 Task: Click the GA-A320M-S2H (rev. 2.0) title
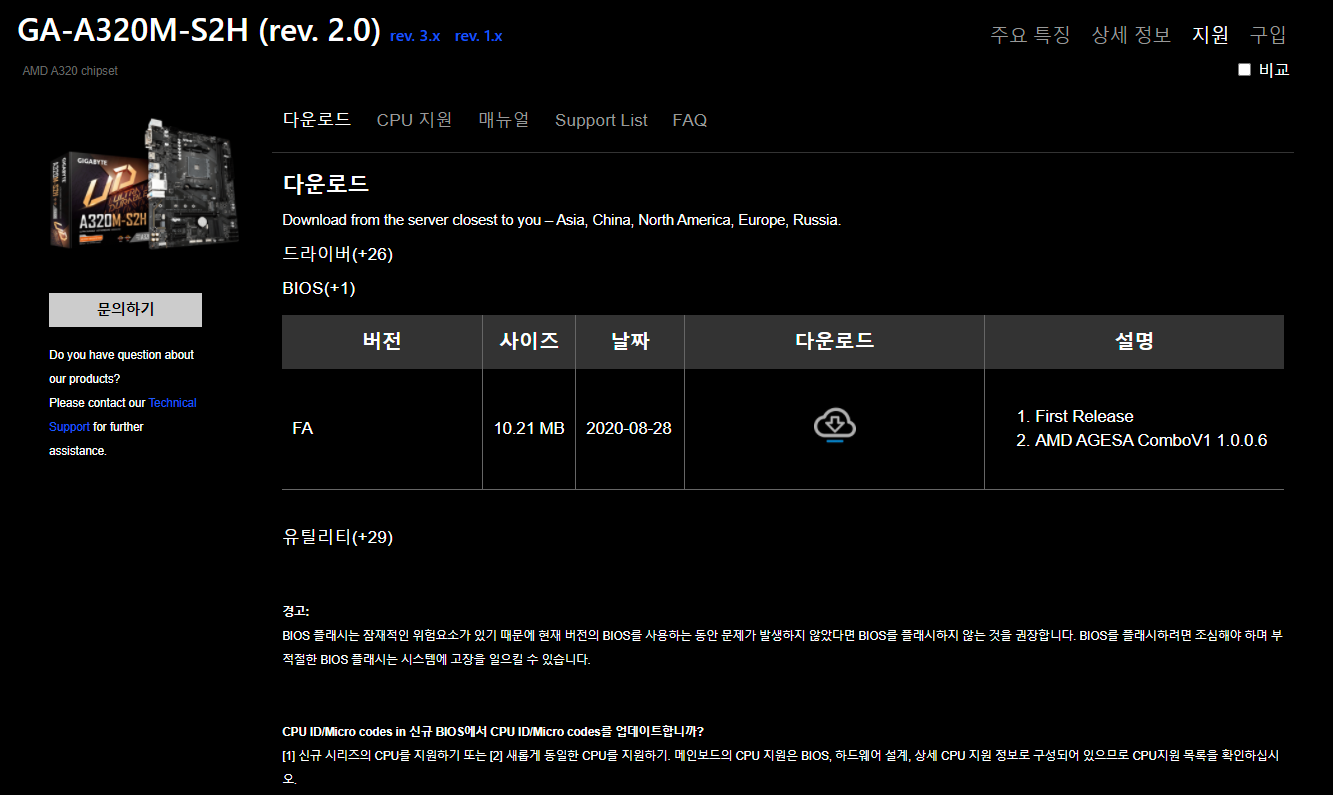click(199, 31)
